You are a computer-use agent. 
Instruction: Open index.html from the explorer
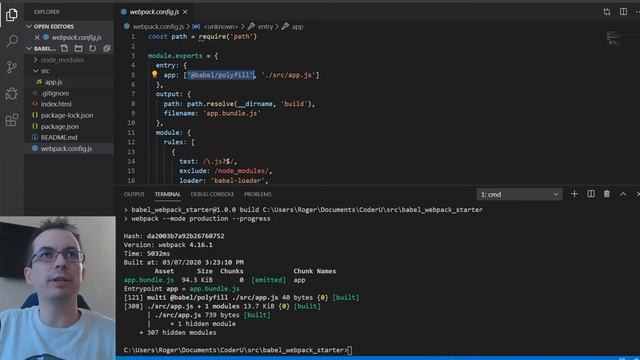[56, 104]
